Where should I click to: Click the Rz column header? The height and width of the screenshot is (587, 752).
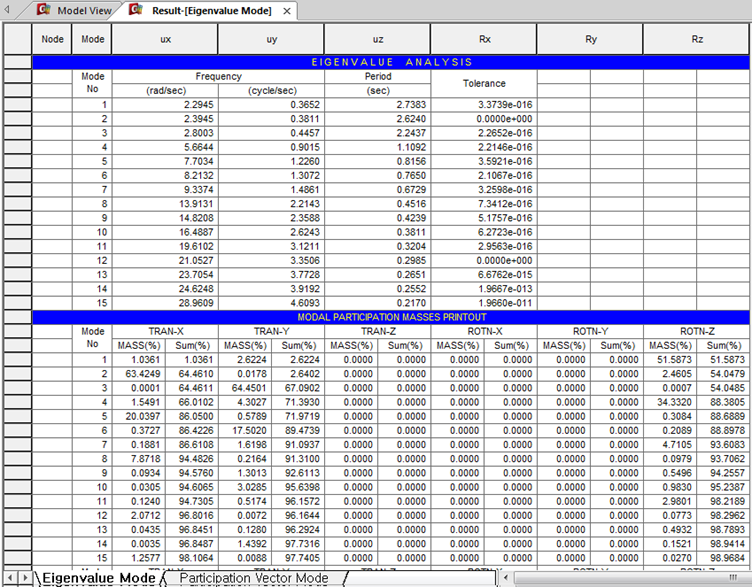697,39
